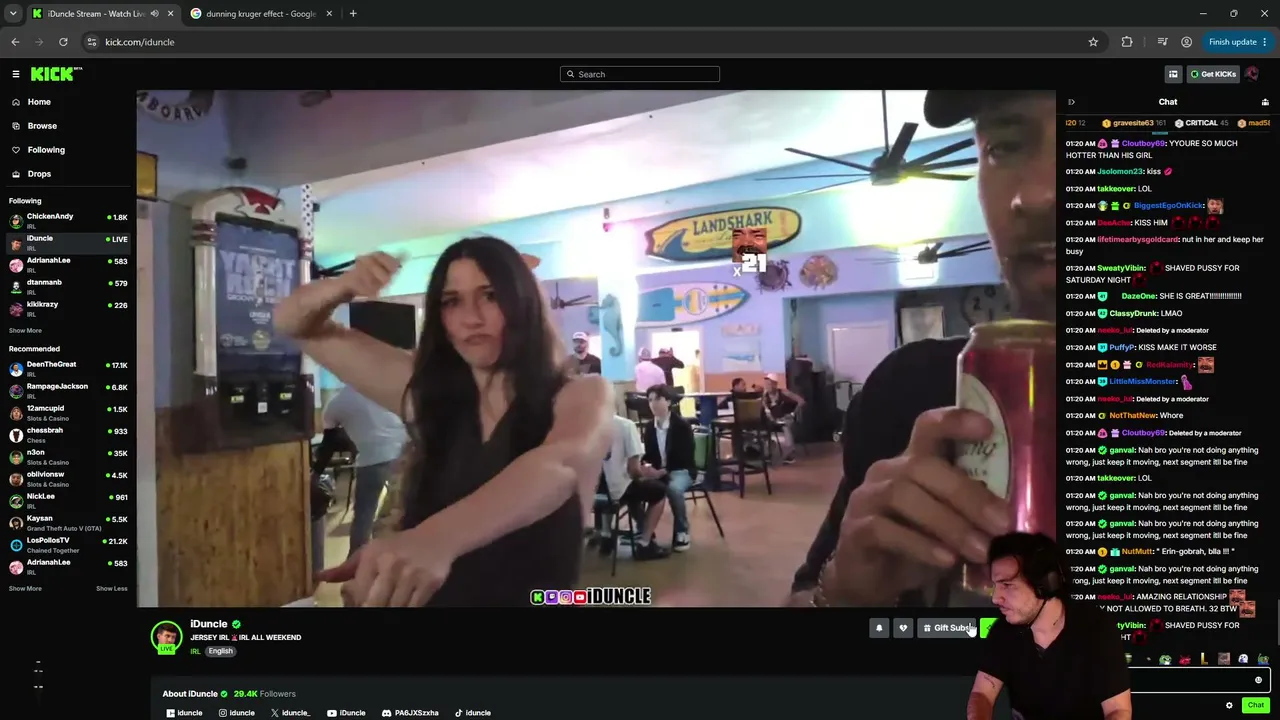The height and width of the screenshot is (720, 1280).
Task: Click Cloutboy69 username in top chat message
Action: [x=1143, y=143]
